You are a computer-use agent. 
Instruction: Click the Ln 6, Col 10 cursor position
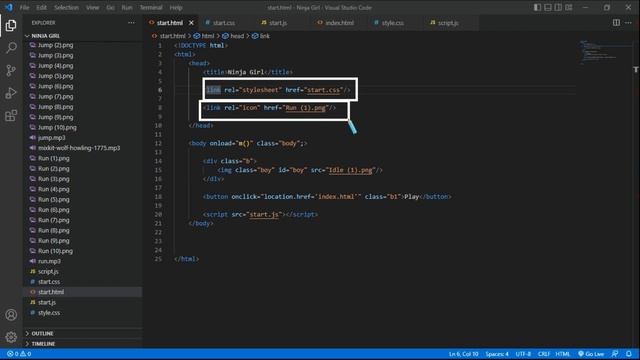click(x=463, y=354)
